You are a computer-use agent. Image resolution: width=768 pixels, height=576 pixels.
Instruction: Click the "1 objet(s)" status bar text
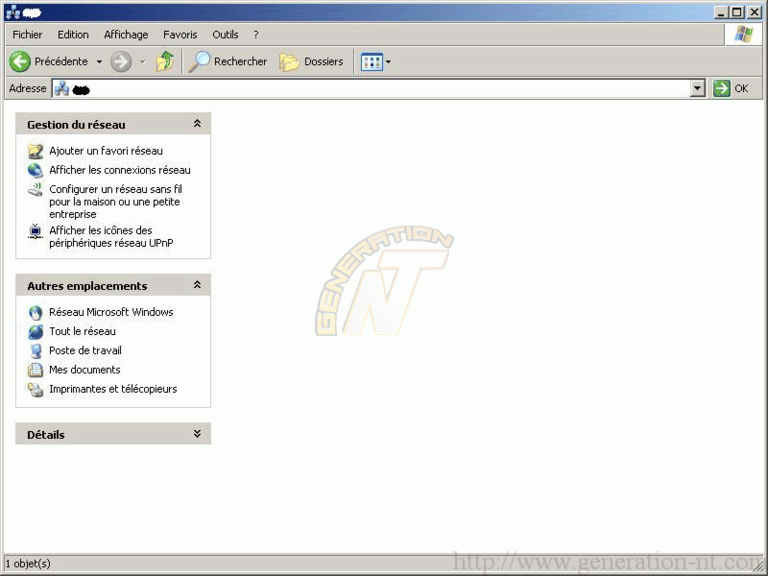click(x=28, y=564)
